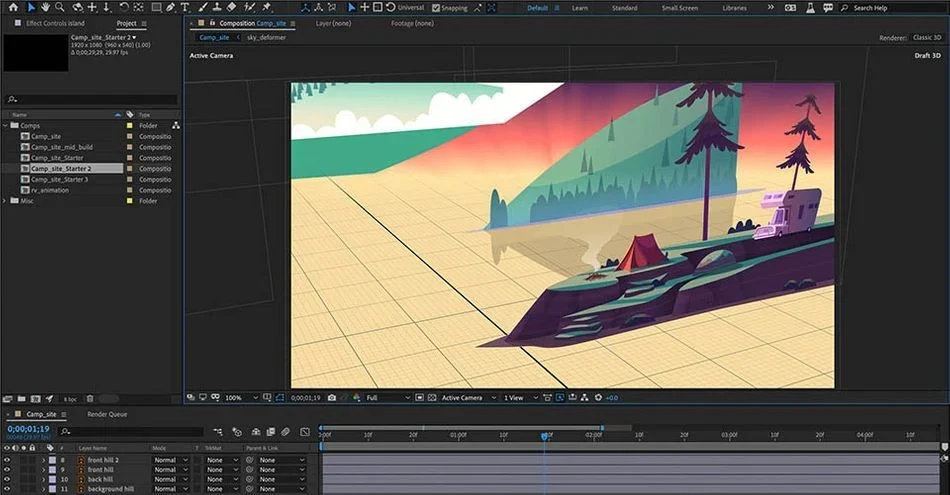The height and width of the screenshot is (495, 950).
Task: Click the Universal tool label
Action: [x=411, y=8]
